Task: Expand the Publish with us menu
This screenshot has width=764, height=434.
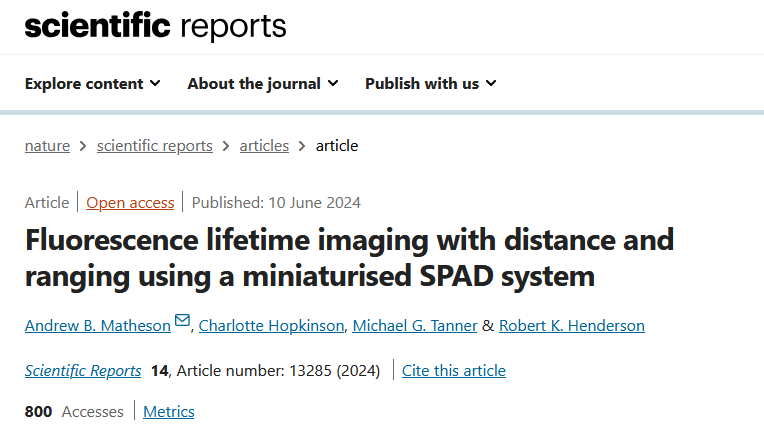Action: coord(430,84)
